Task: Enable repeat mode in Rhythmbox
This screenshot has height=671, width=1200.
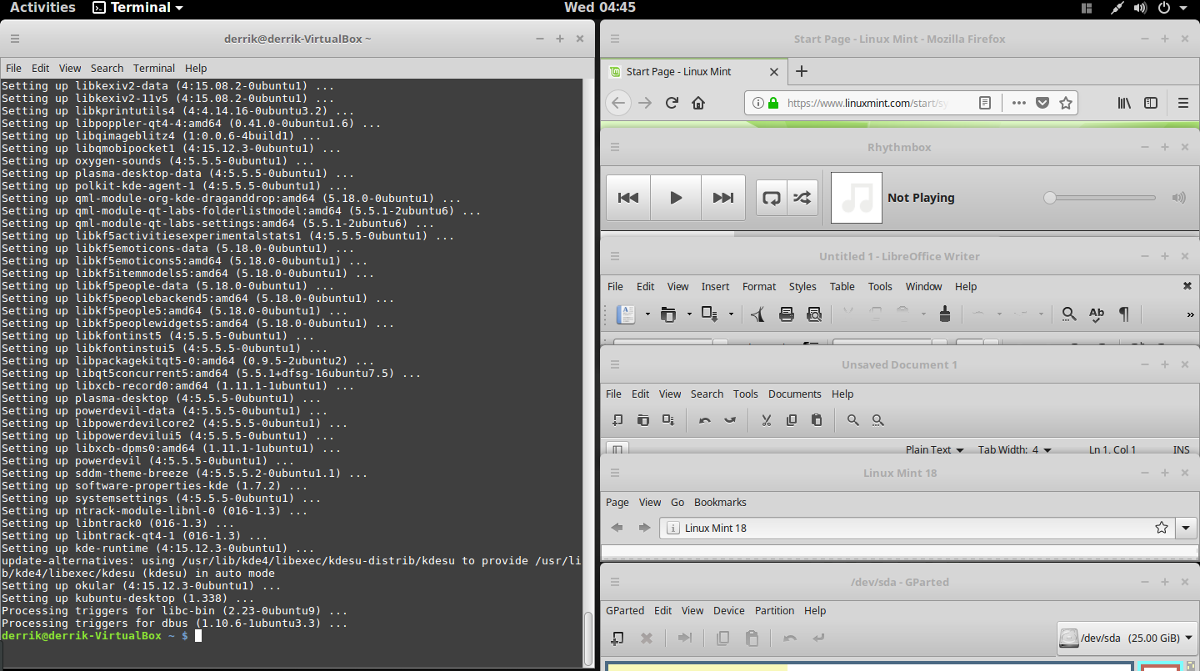Action: pos(770,197)
